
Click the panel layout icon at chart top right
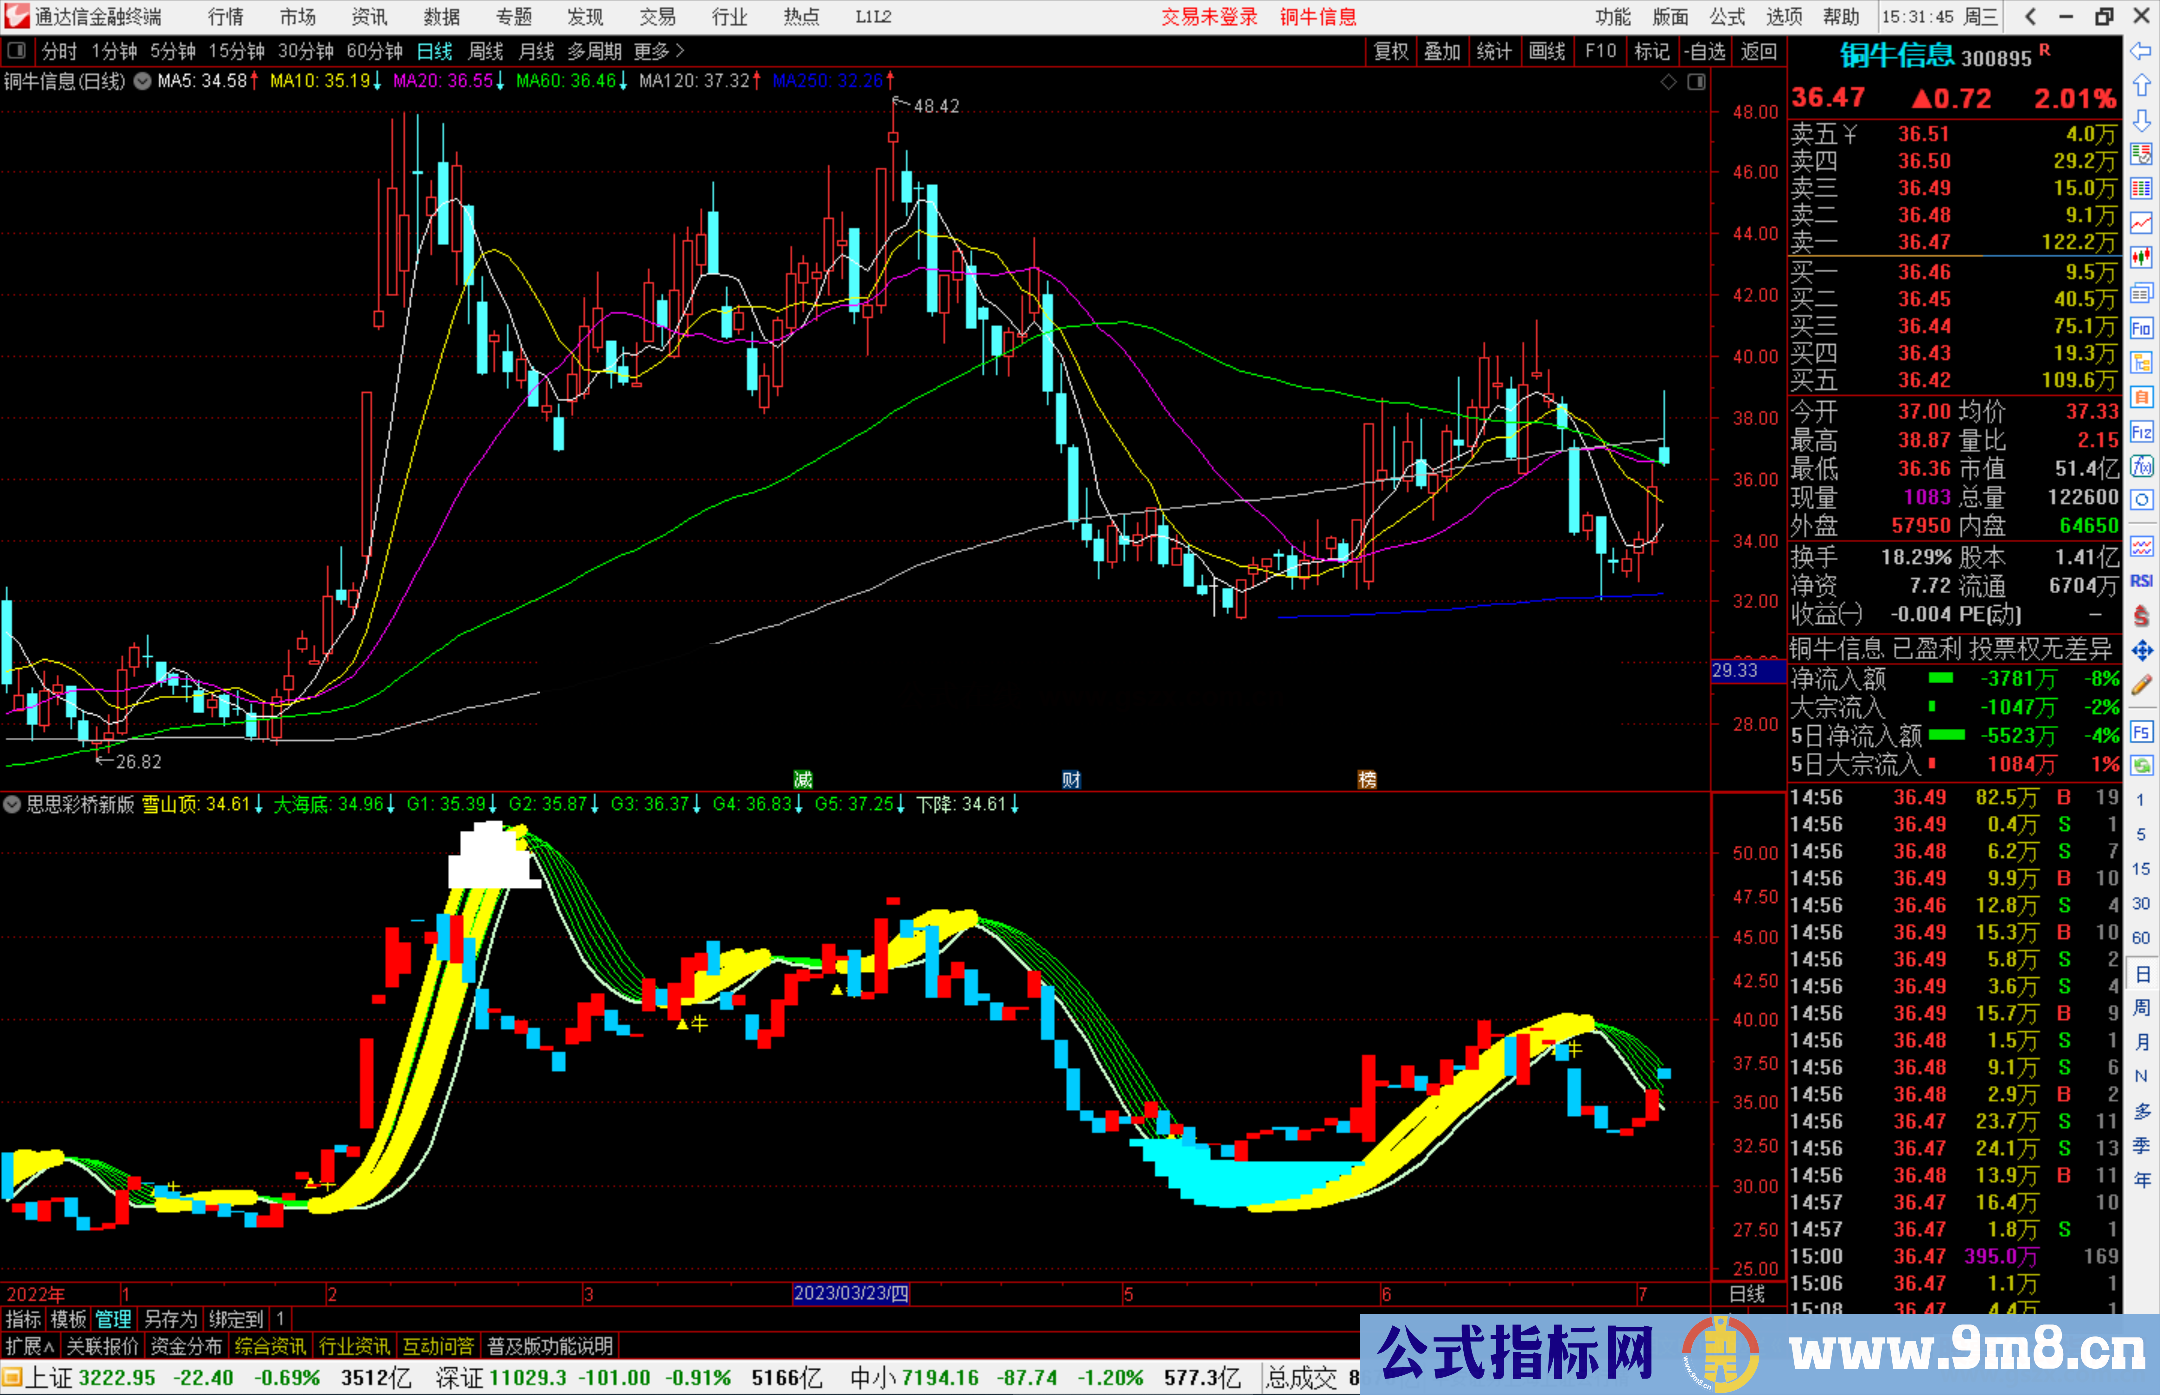point(1696,82)
